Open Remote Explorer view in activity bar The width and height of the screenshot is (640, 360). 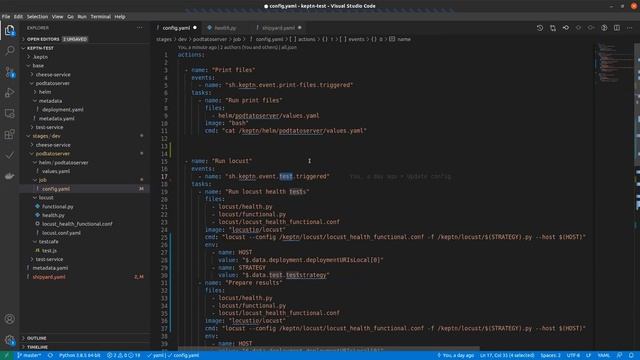click(x=9, y=114)
